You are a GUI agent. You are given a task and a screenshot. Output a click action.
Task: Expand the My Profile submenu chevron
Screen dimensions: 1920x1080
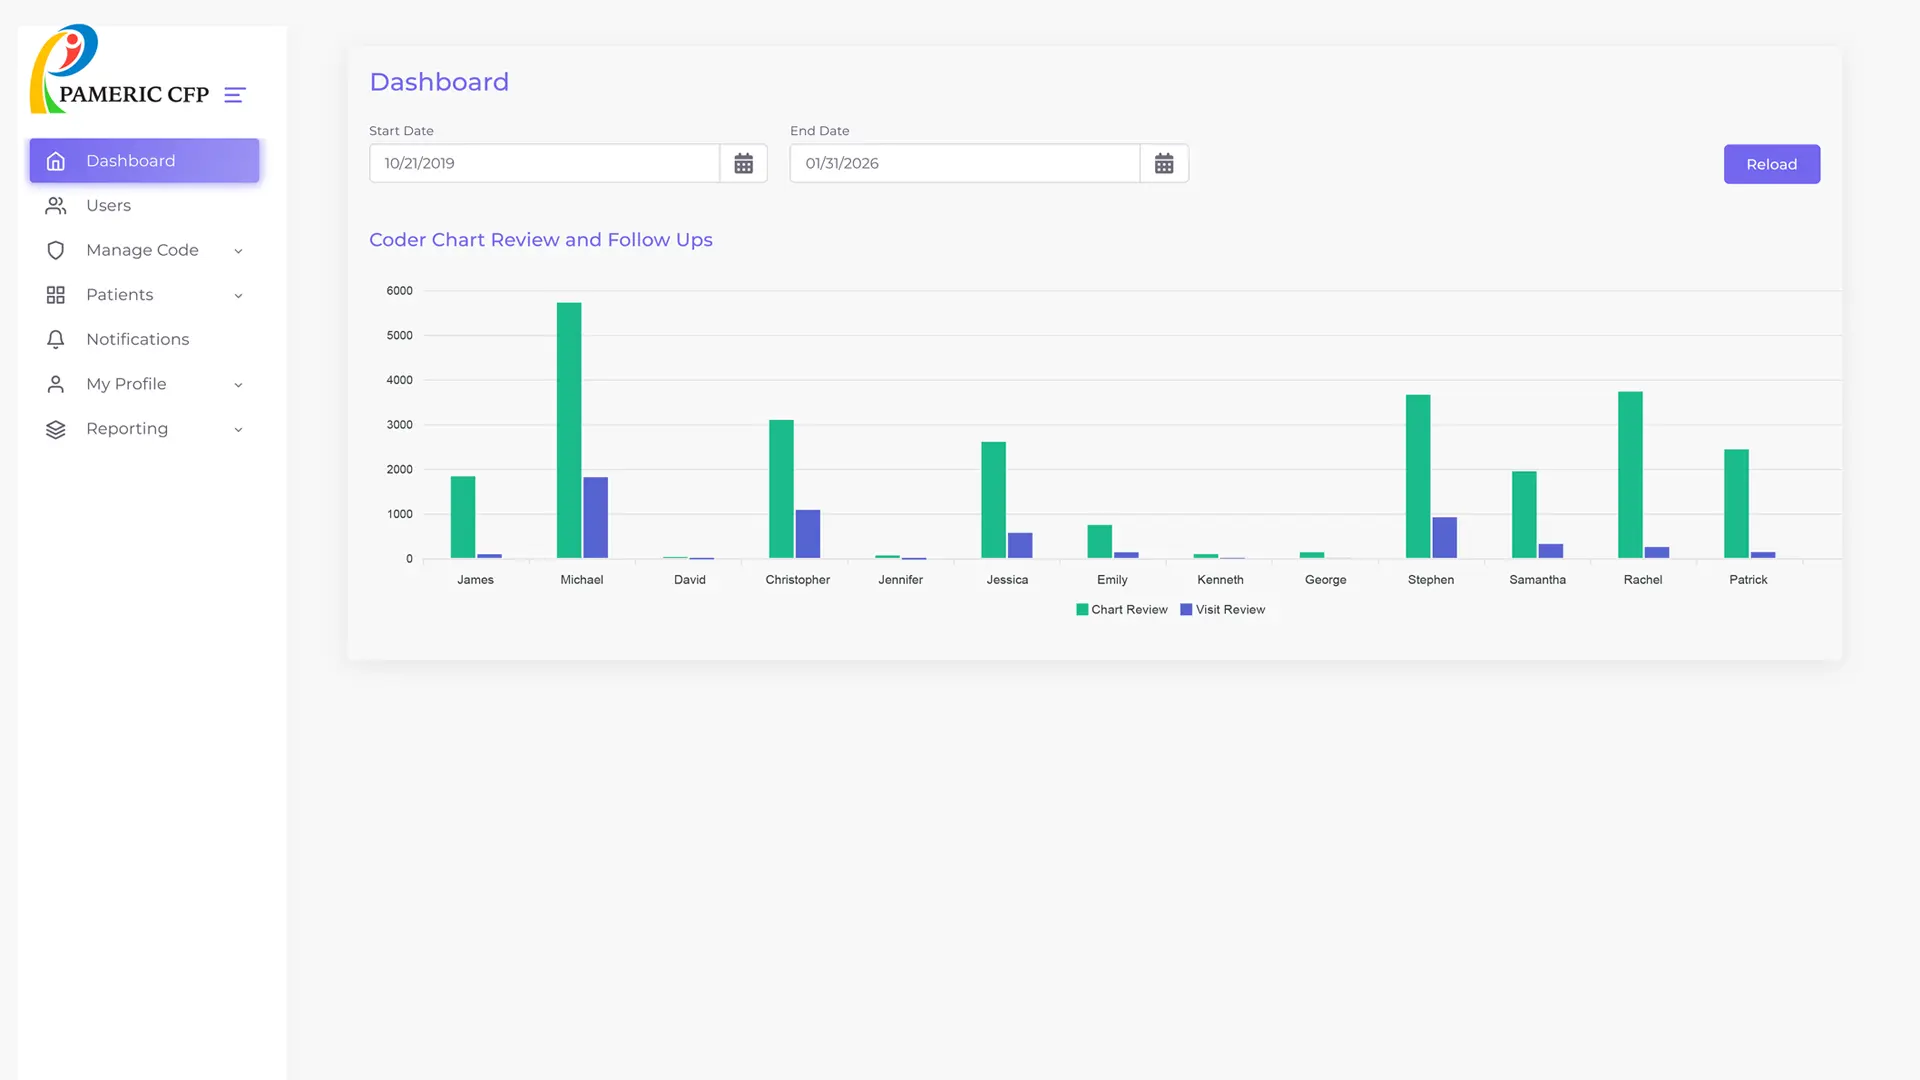238,385
